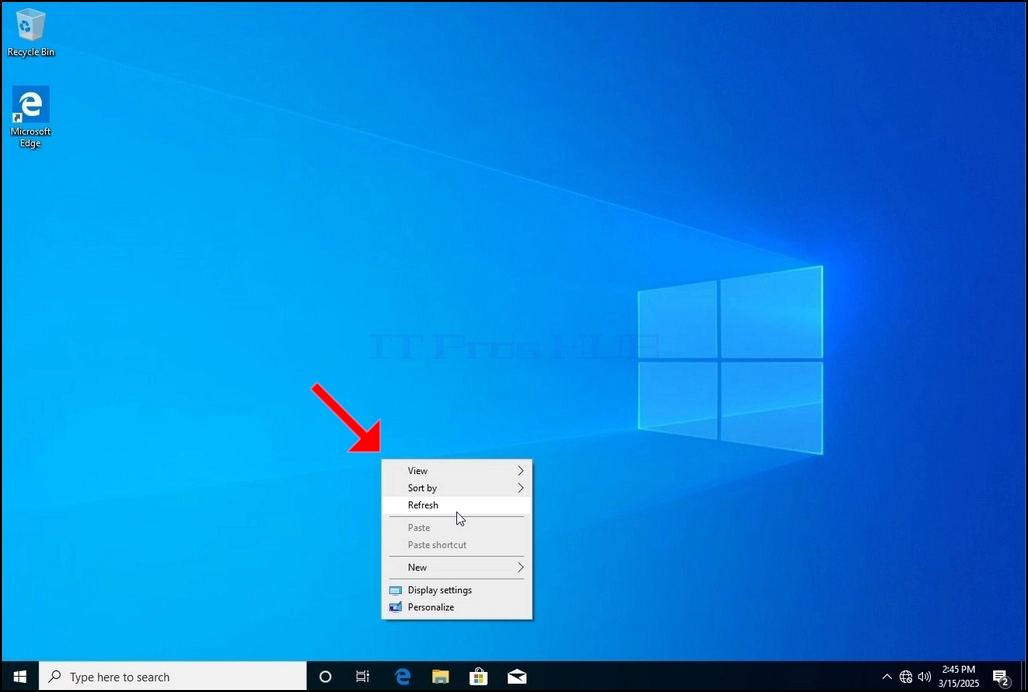1028x692 pixels.
Task: Open the Windows Start button
Action: pyautogui.click(x=20, y=676)
